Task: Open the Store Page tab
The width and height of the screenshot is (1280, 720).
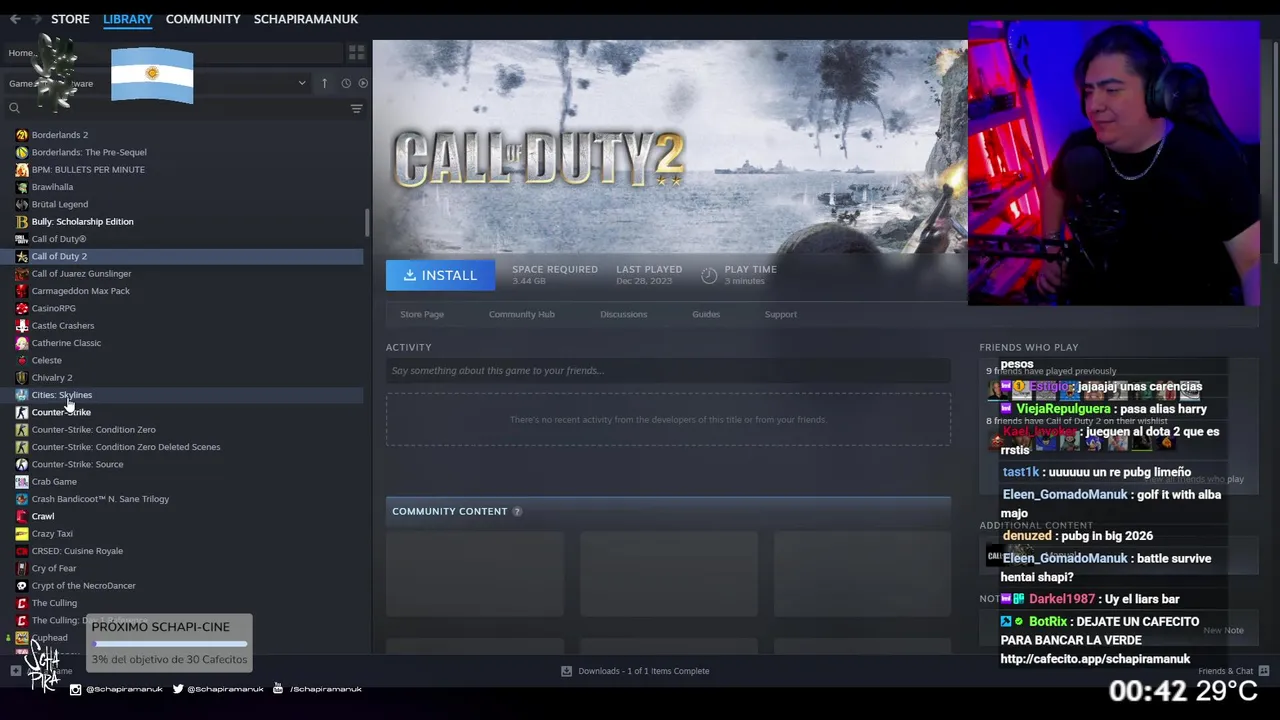Action: tap(422, 314)
